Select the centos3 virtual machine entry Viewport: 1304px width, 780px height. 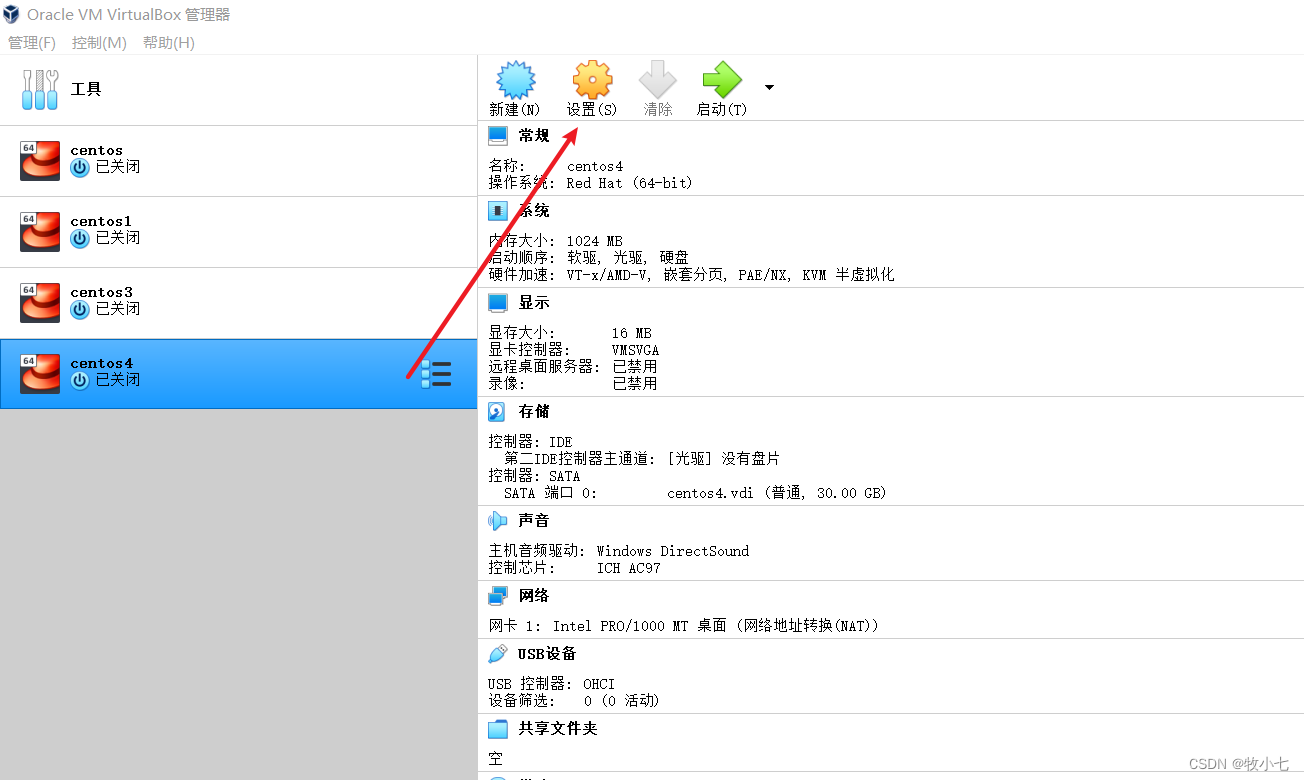point(238,303)
